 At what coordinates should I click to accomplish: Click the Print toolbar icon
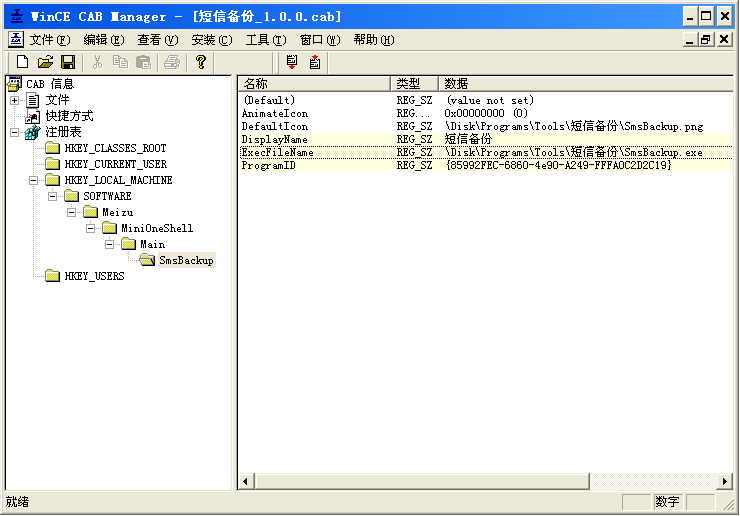coord(172,62)
